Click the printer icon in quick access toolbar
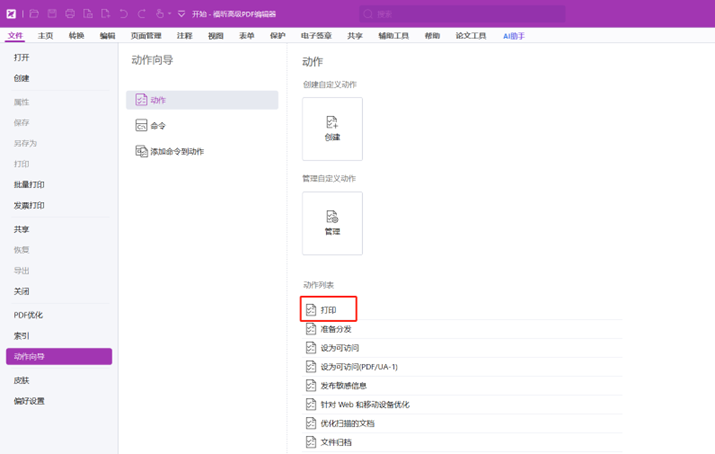The height and width of the screenshot is (454, 715). point(70,14)
